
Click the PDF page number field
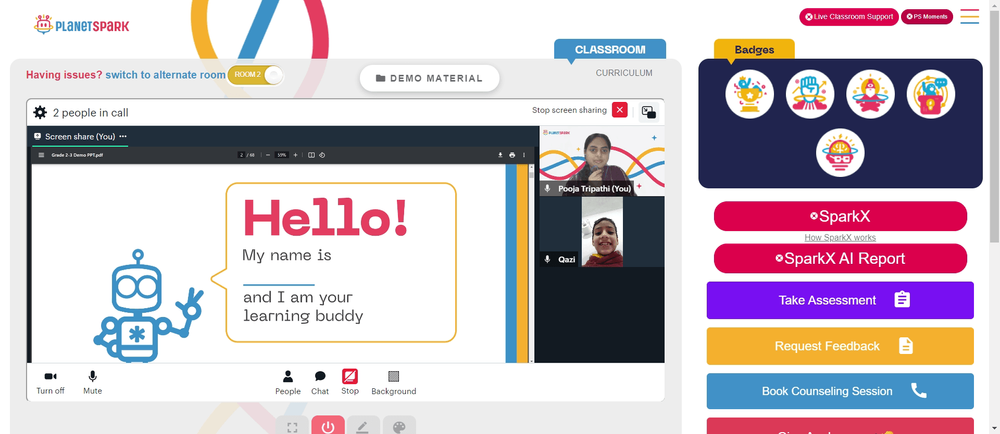(241, 155)
